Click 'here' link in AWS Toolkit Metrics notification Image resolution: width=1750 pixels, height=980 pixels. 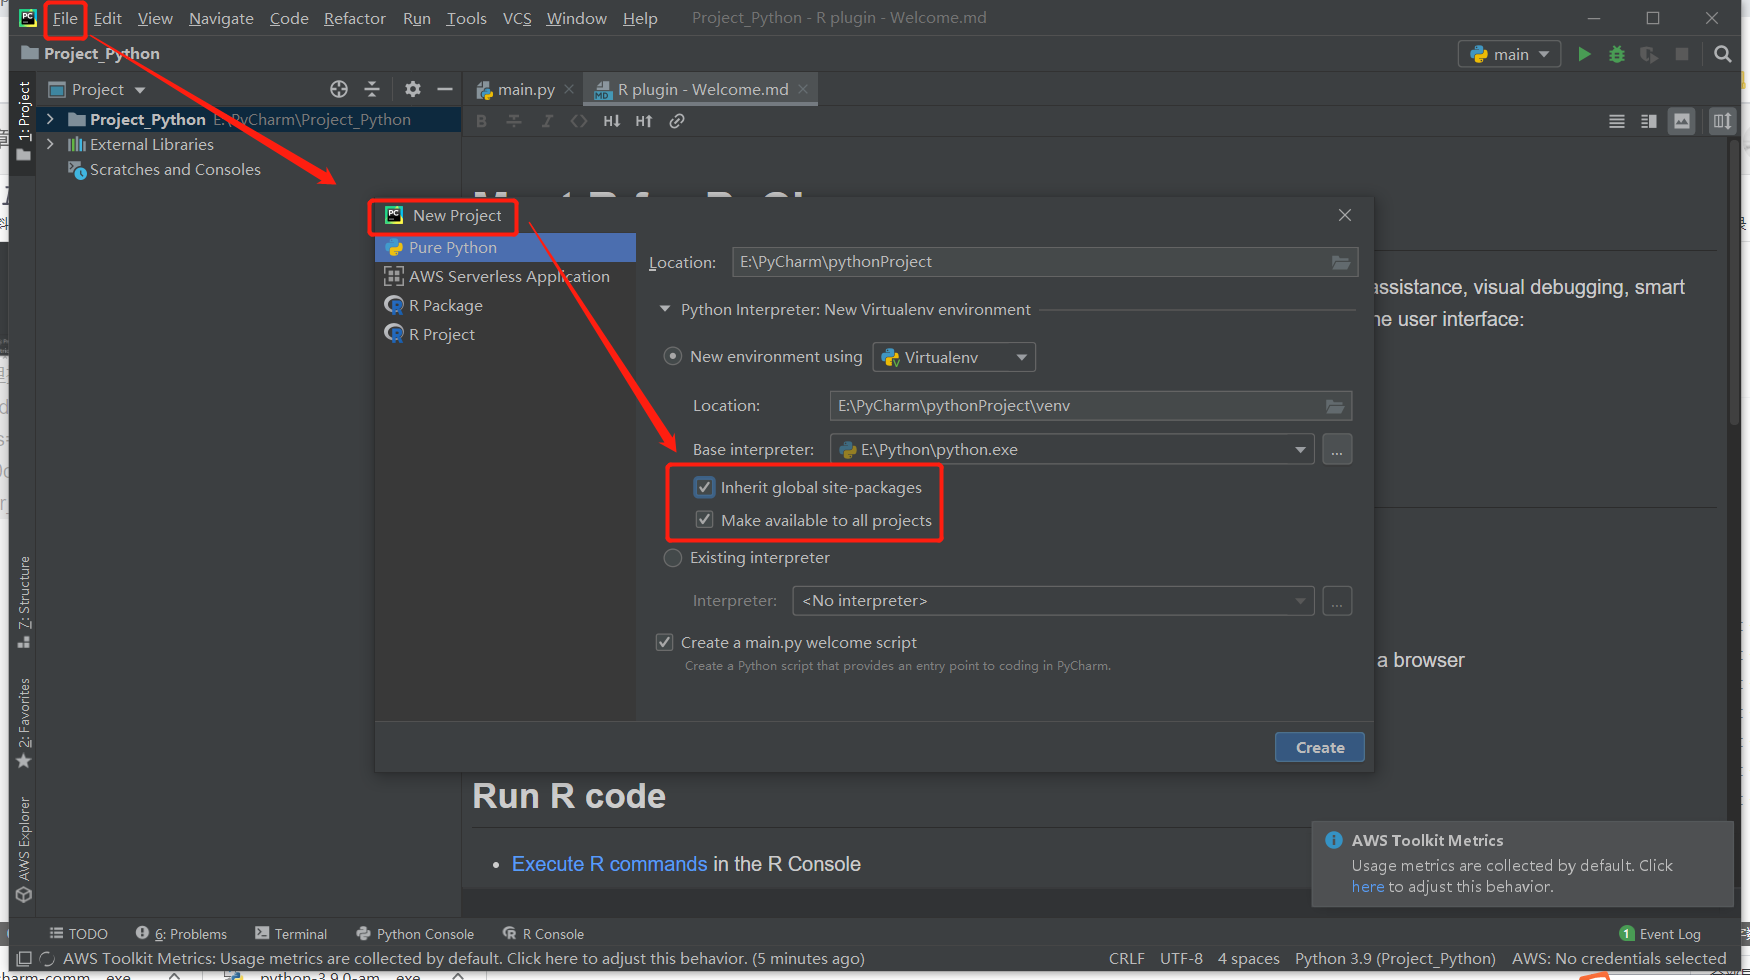point(1368,887)
